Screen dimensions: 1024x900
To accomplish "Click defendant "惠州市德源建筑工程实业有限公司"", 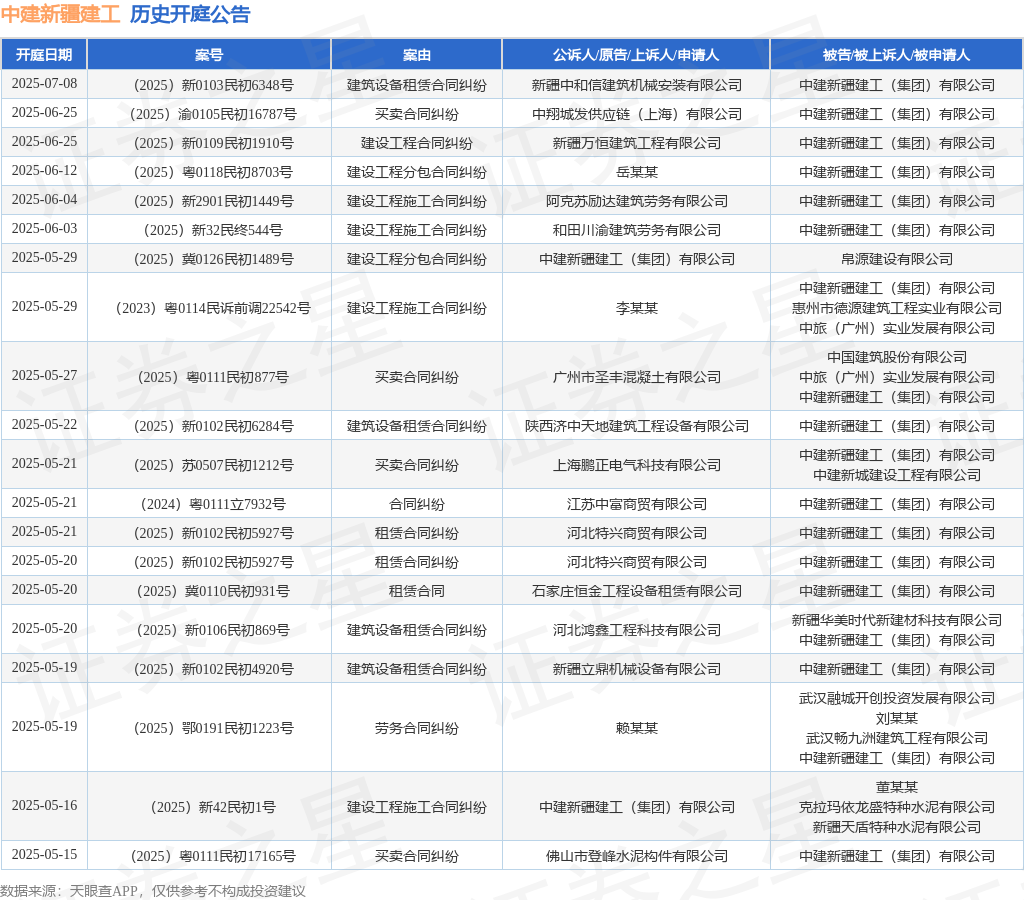I will tap(897, 308).
